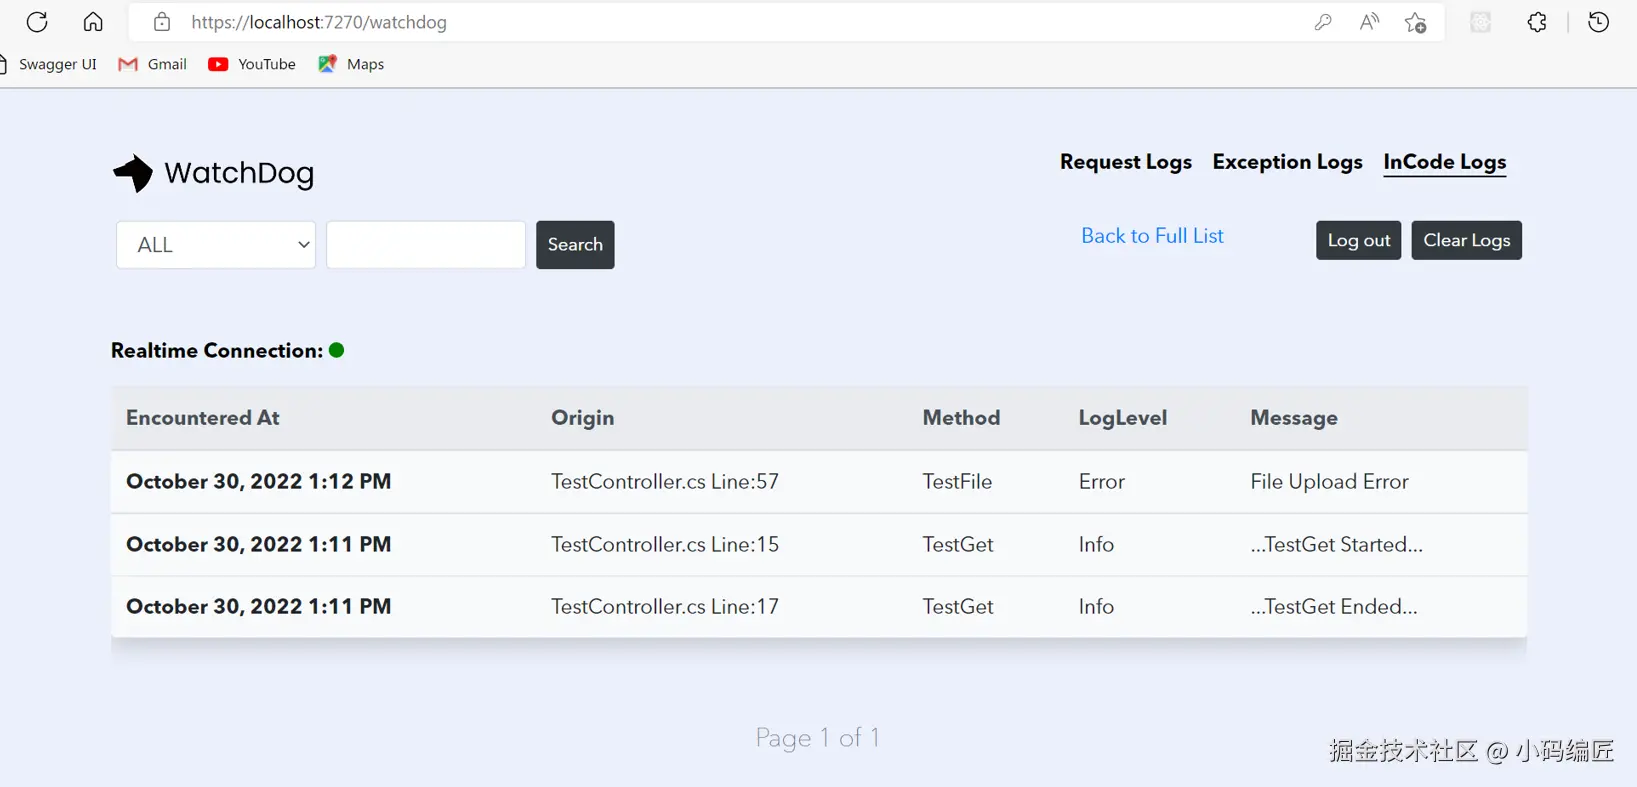This screenshot has width=1637, height=787.
Task: Click the browser refresh icon
Action: click(x=37, y=22)
